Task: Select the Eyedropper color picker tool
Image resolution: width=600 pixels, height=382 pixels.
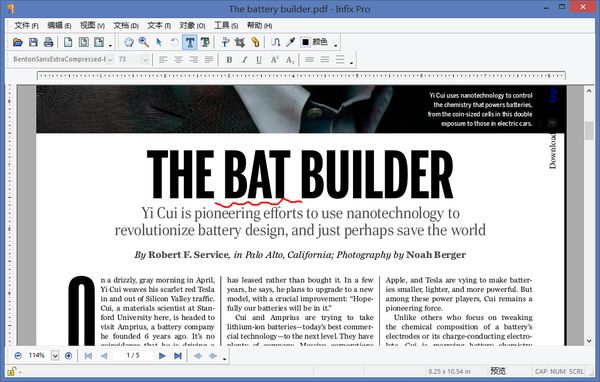Action: 290,42
